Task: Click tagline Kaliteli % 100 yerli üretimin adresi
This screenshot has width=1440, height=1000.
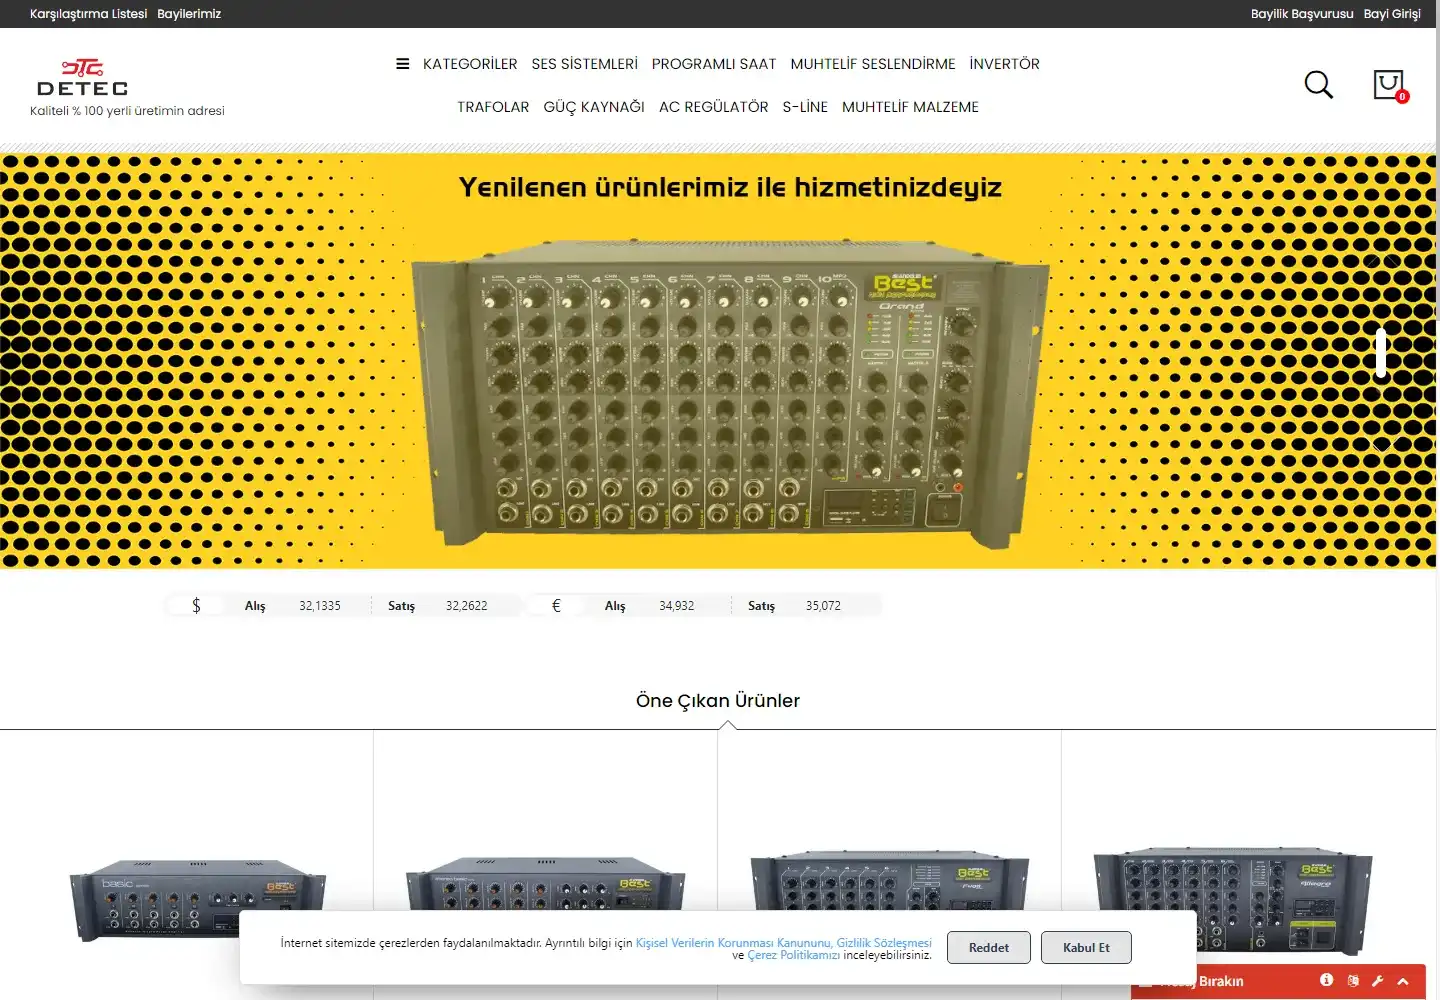Action: point(127,111)
